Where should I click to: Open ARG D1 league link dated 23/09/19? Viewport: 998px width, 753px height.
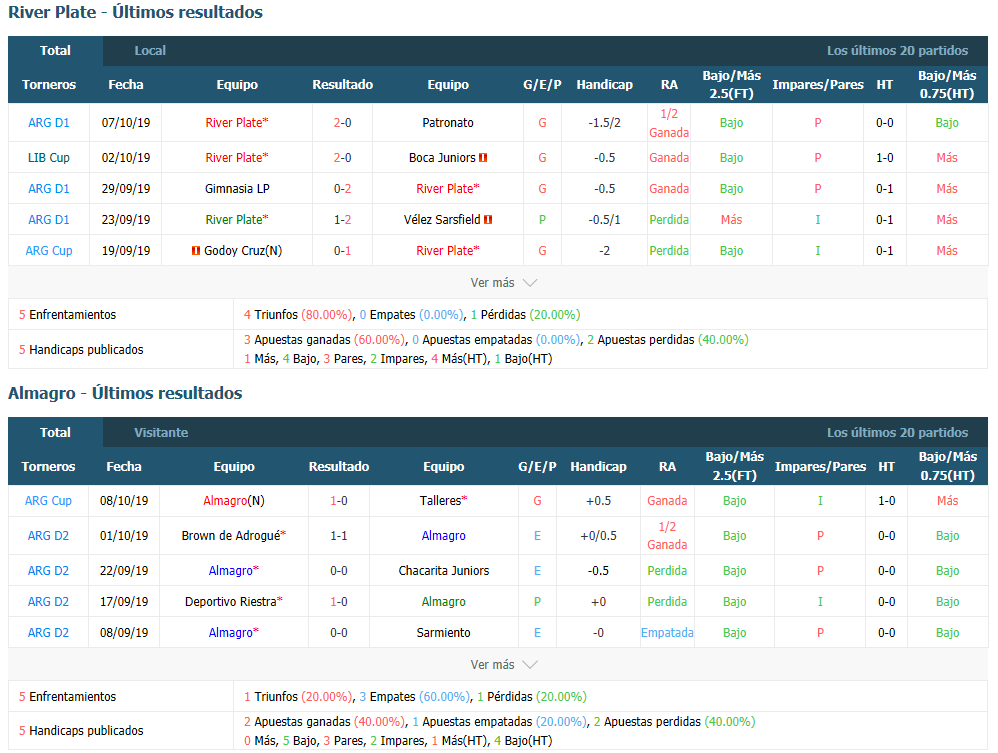click(49, 220)
